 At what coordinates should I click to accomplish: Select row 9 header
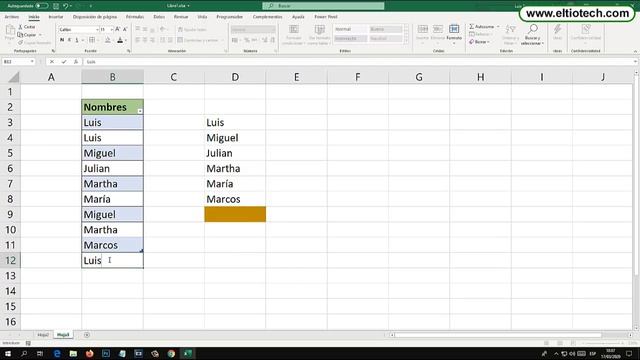tap(10, 214)
